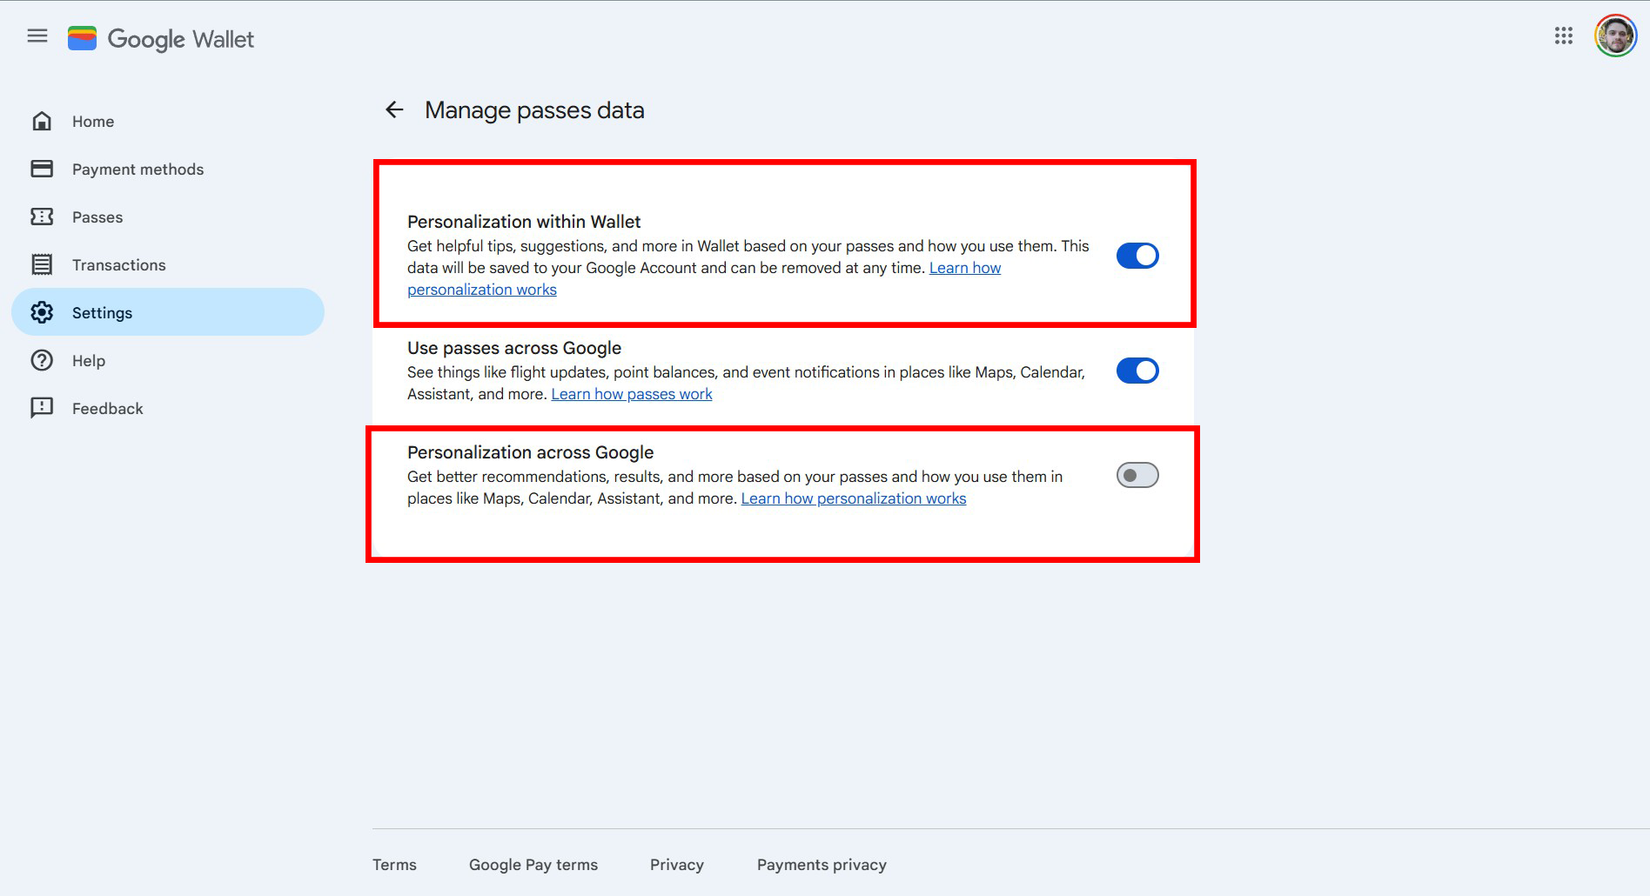Click the Use passes across Google title

514,348
